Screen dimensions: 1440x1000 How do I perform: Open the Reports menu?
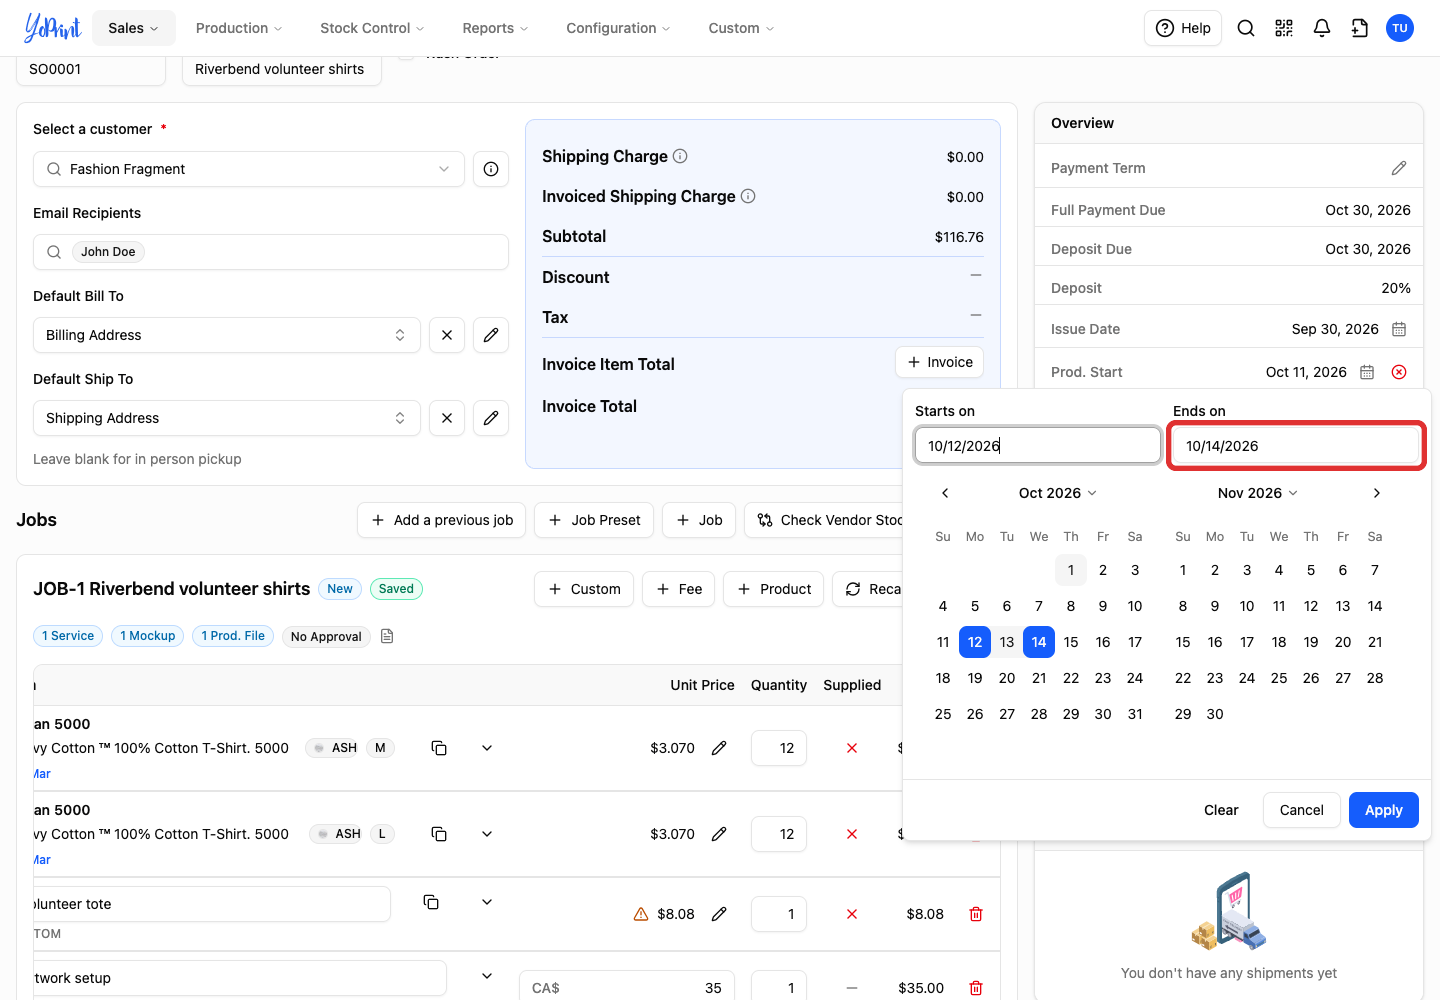495,28
